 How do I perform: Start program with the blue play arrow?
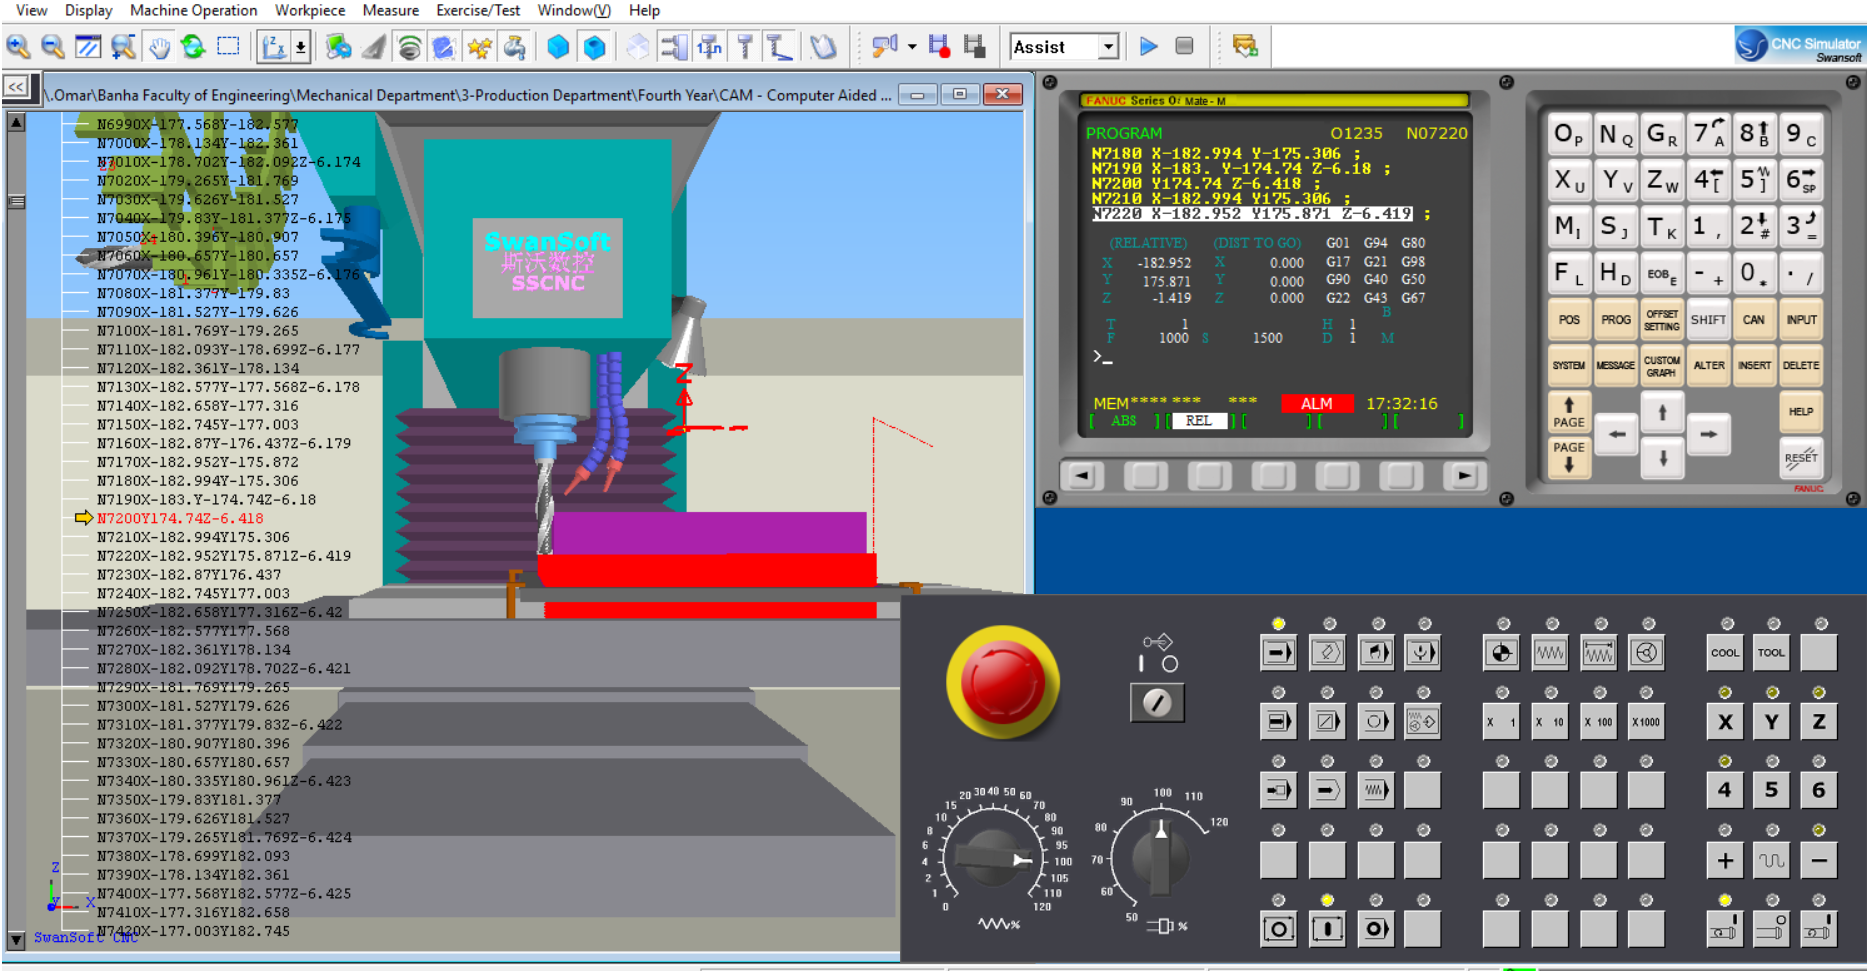pyautogui.click(x=1149, y=46)
